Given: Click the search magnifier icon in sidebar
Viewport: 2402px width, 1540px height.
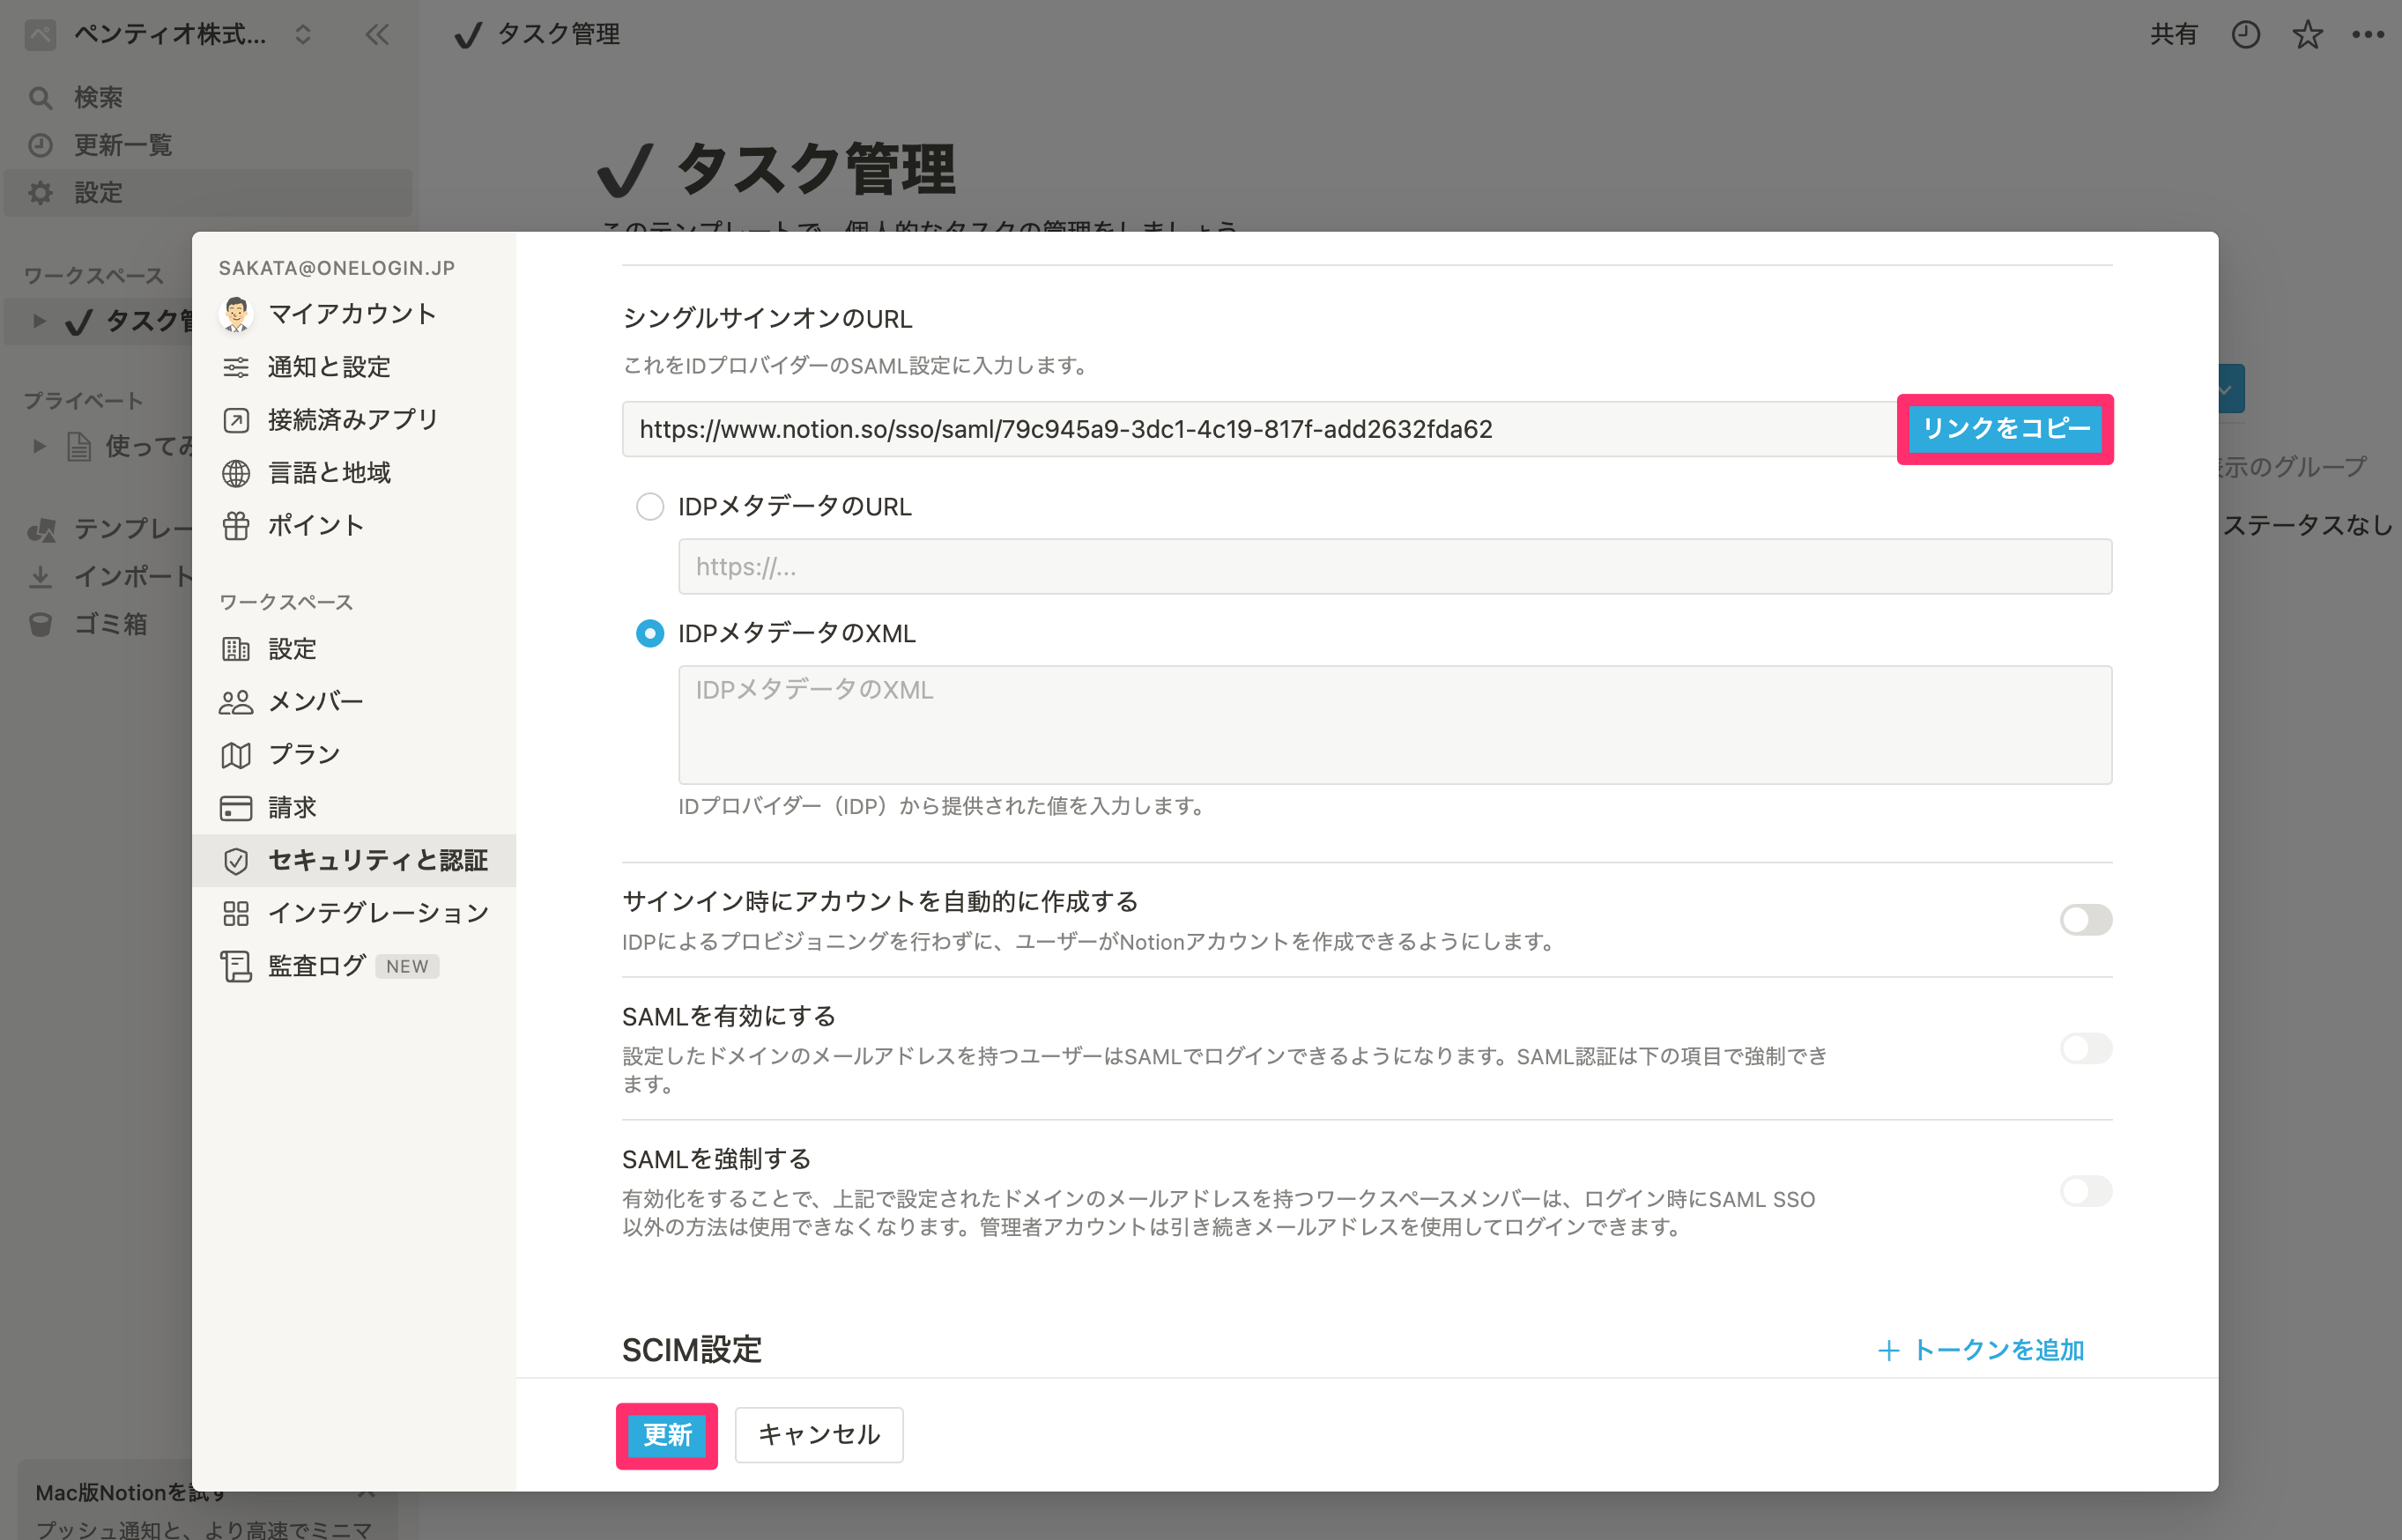Looking at the screenshot, I should click(x=40, y=98).
